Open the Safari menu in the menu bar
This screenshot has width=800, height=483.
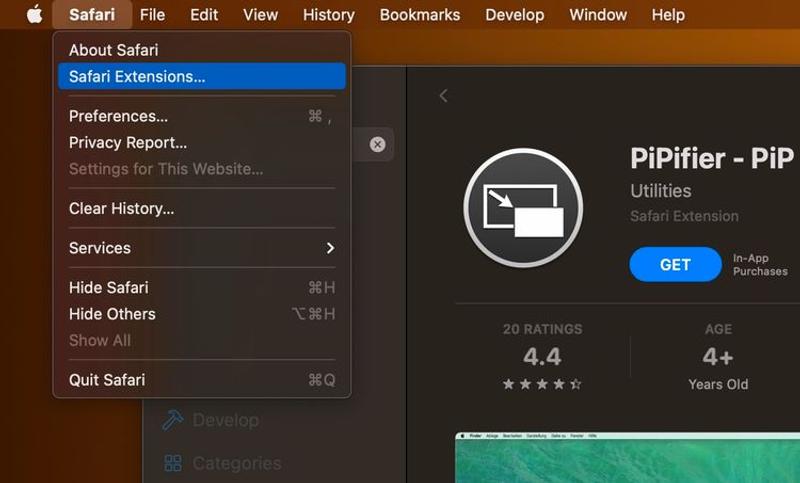pos(92,15)
